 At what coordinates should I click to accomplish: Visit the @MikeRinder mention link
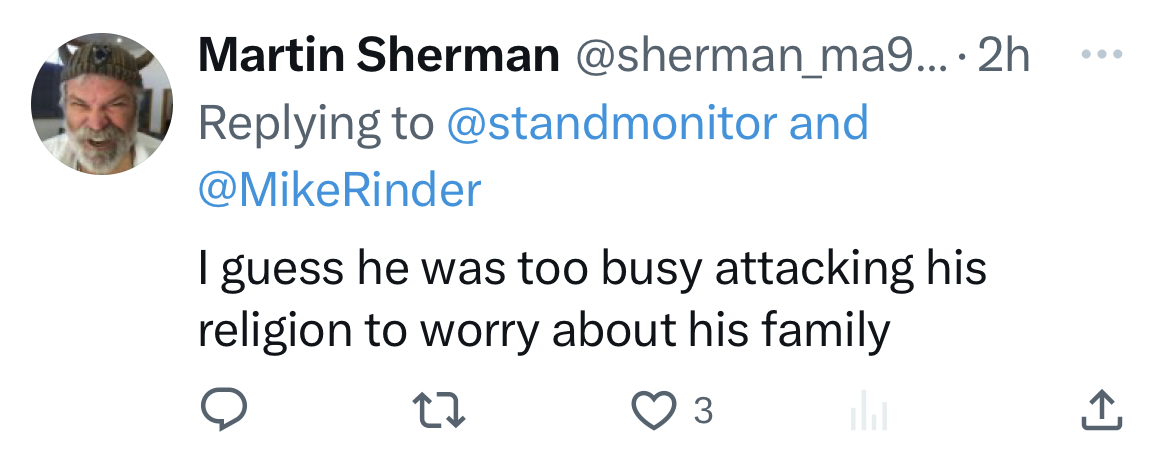pos(340,190)
